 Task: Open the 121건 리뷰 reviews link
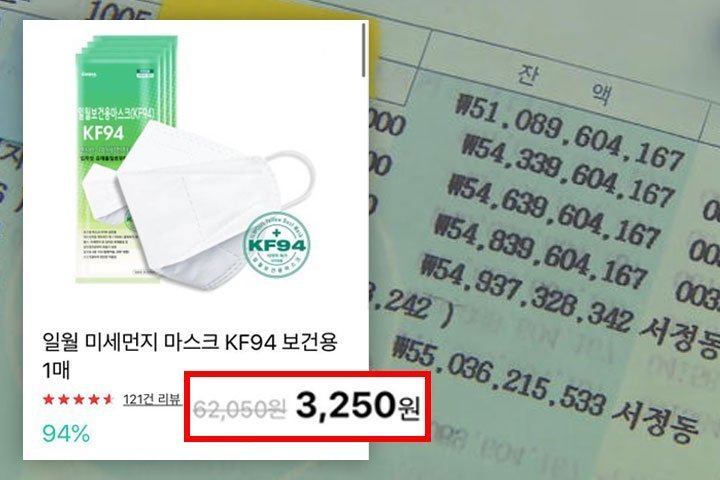[152, 400]
